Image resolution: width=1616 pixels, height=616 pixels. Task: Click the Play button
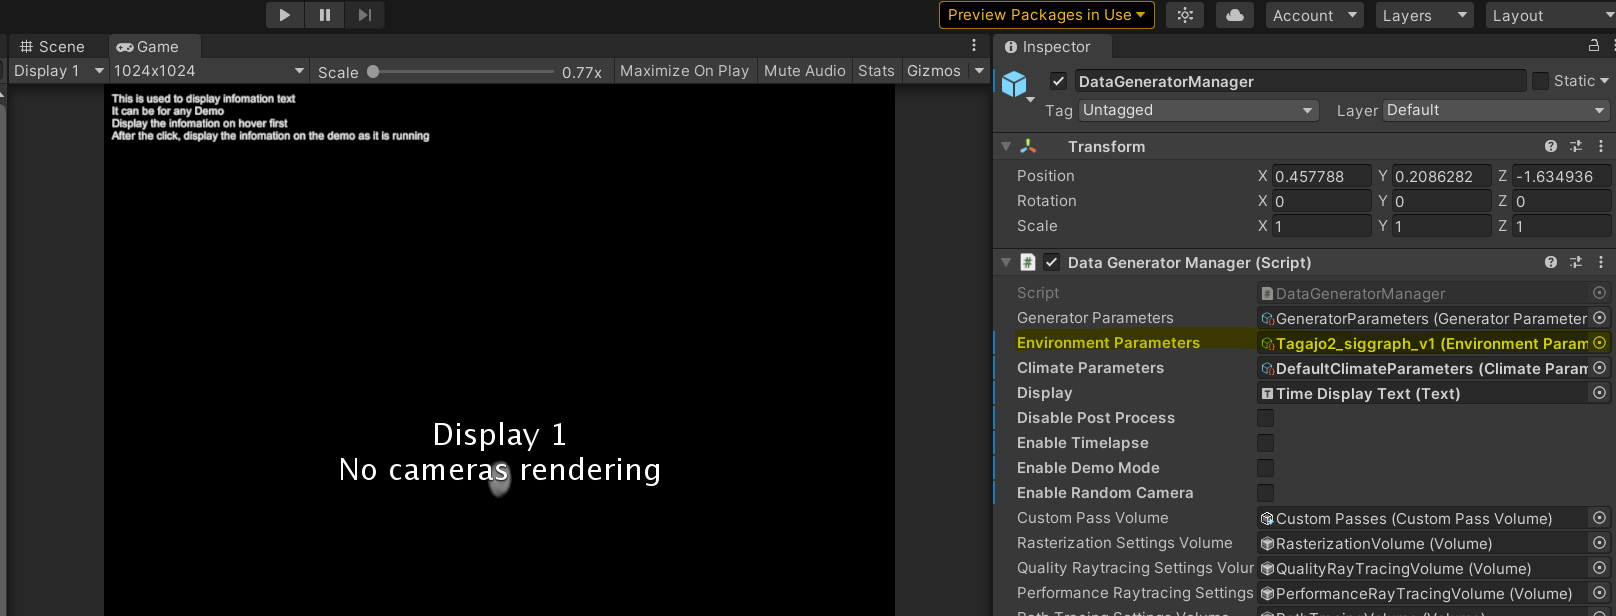tap(285, 15)
